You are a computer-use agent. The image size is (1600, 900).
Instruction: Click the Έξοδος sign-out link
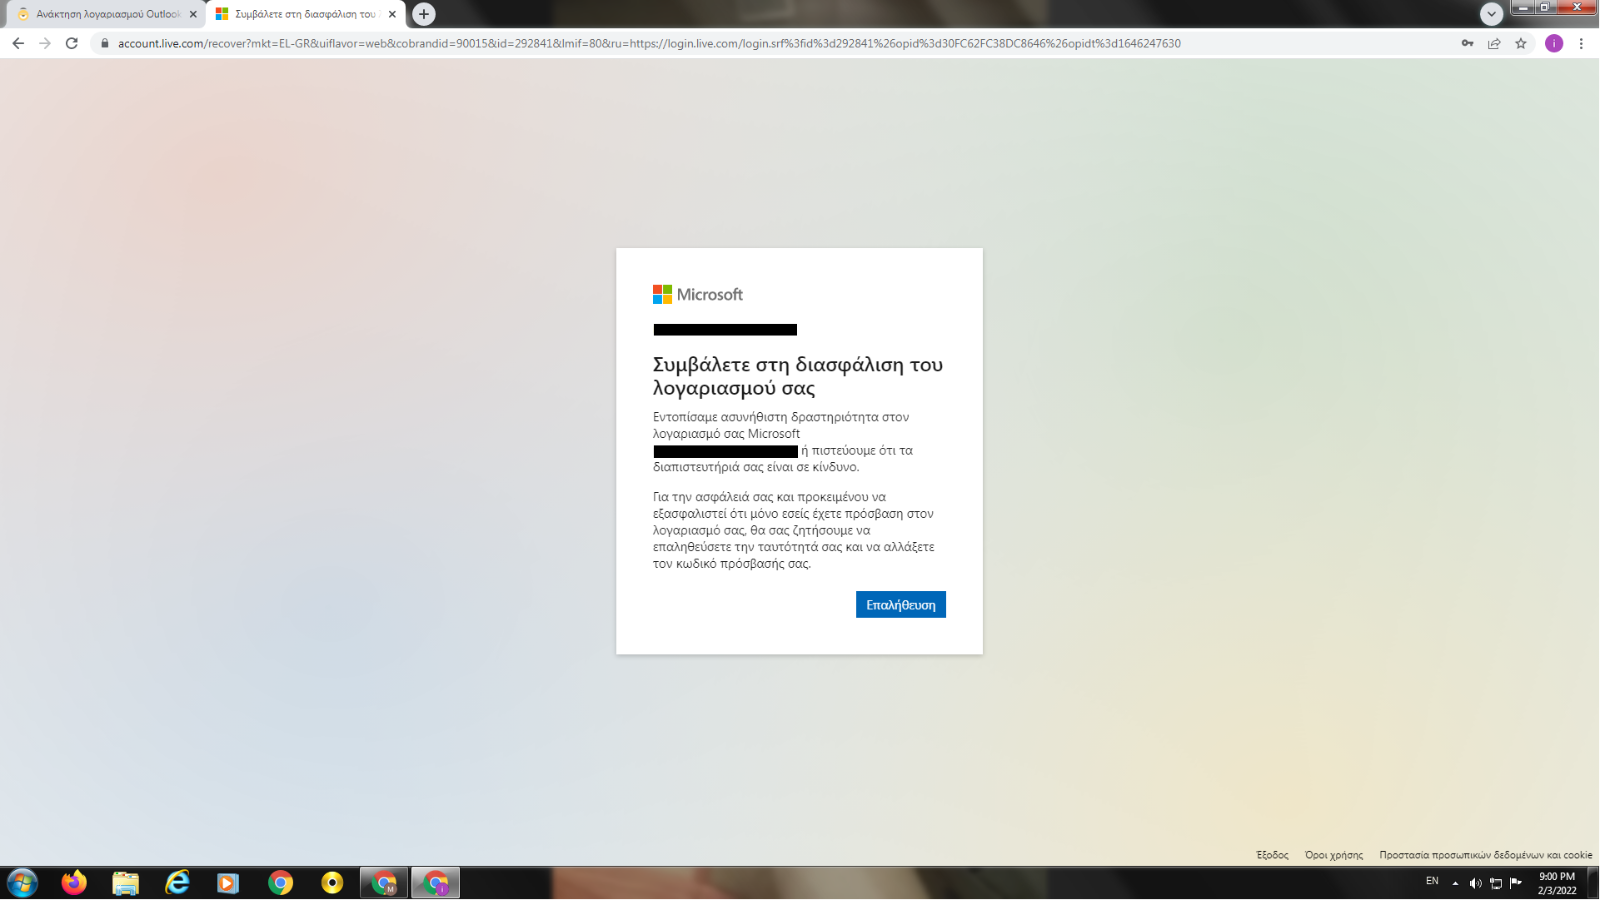pyautogui.click(x=1272, y=855)
